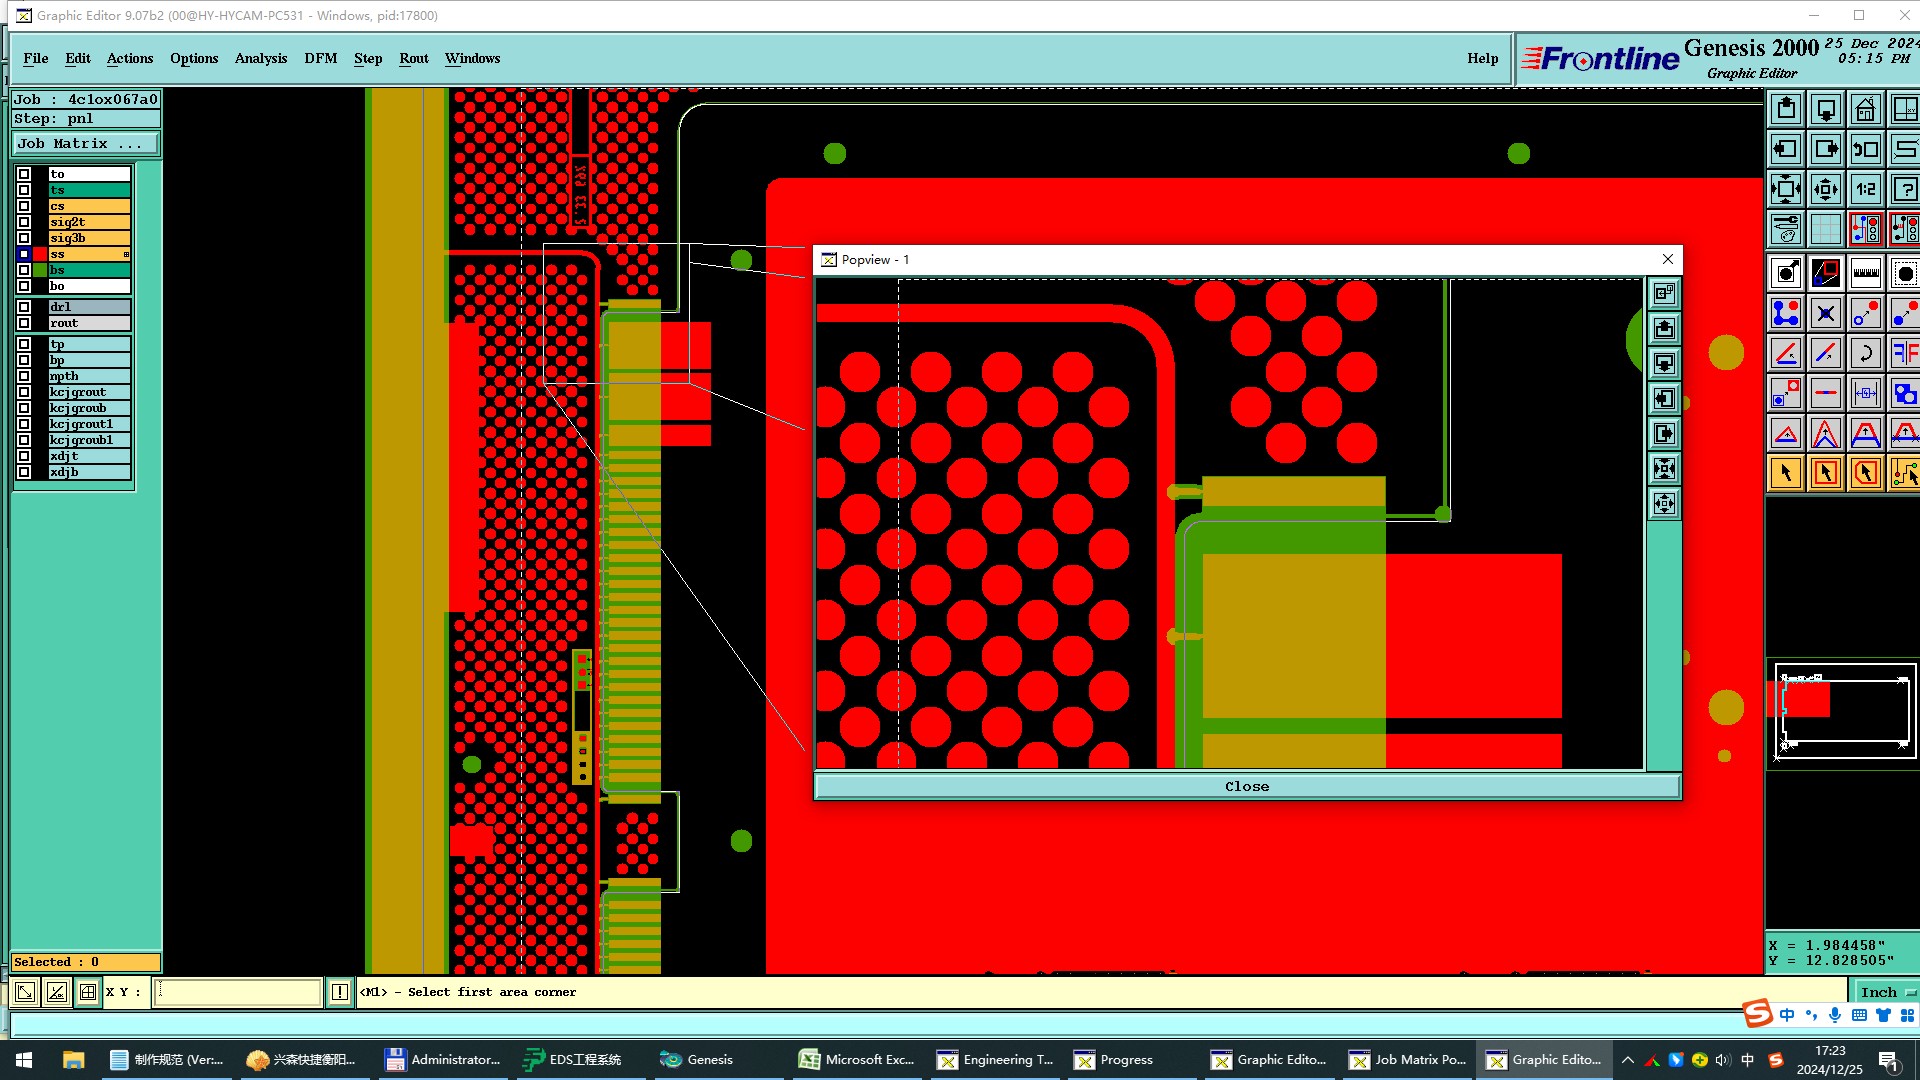This screenshot has height=1080, width=1920.
Task: Click the ruler measure tool icon
Action: [x=1866, y=273]
